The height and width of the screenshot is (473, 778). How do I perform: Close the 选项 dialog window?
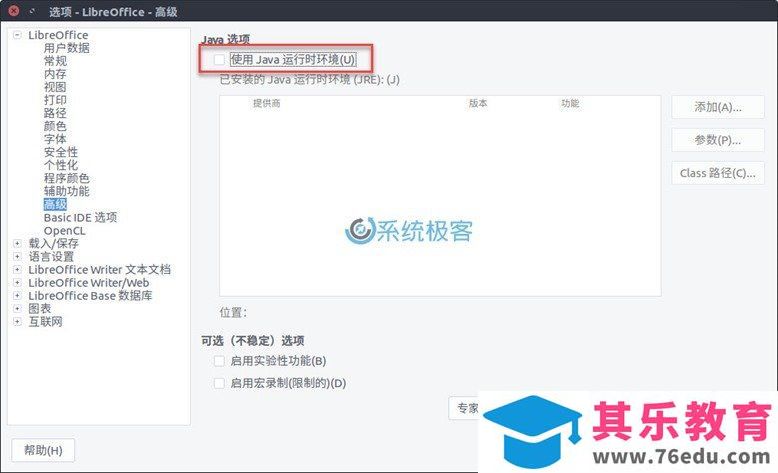point(14,10)
